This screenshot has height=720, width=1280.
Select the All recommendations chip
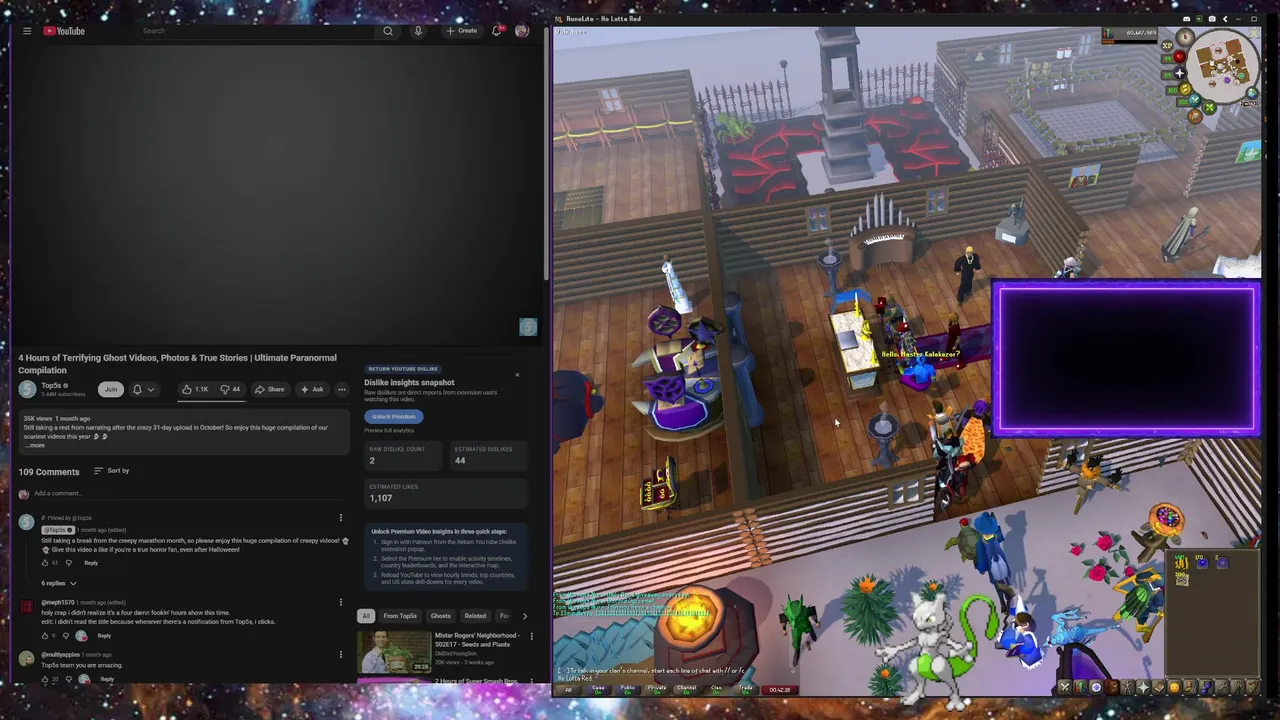[366, 616]
